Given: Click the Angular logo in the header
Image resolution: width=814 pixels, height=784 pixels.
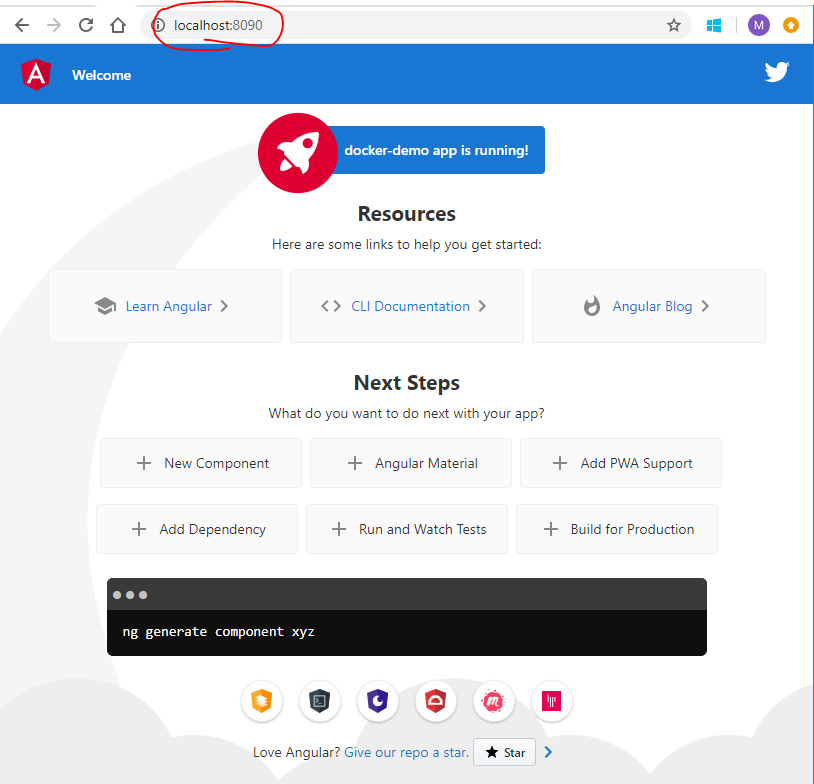Looking at the screenshot, I should point(36,74).
